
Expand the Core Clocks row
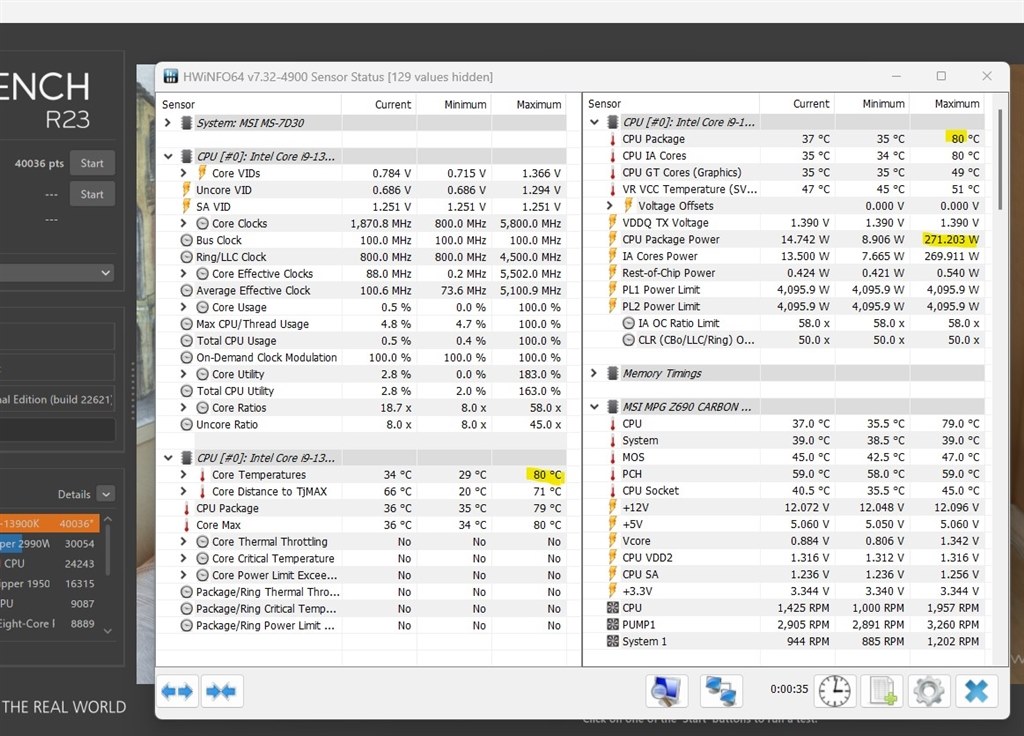click(184, 223)
